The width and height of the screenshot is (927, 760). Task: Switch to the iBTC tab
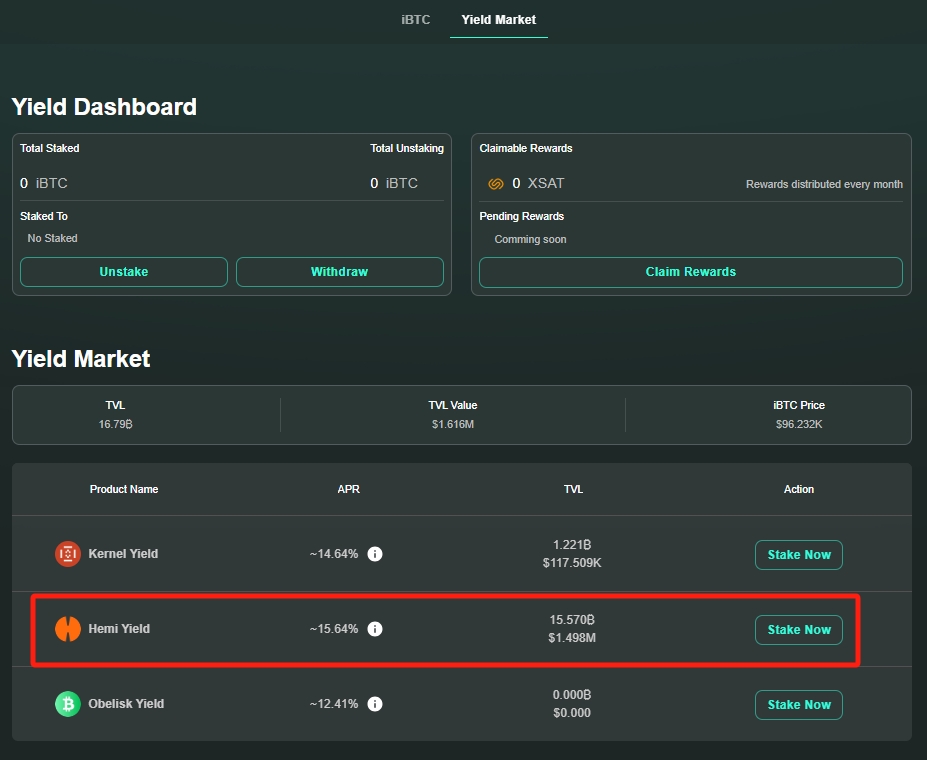(416, 20)
